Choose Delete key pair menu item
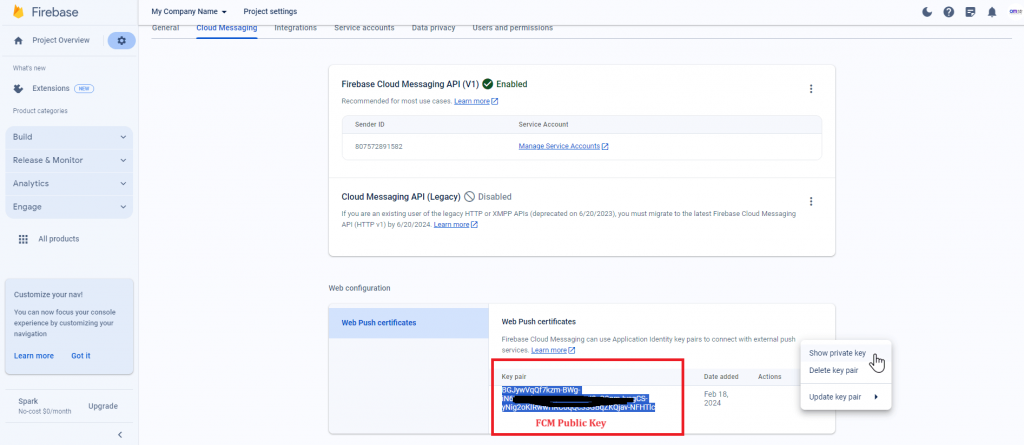Viewport: 1024px width, 445px height. pyautogui.click(x=846, y=371)
